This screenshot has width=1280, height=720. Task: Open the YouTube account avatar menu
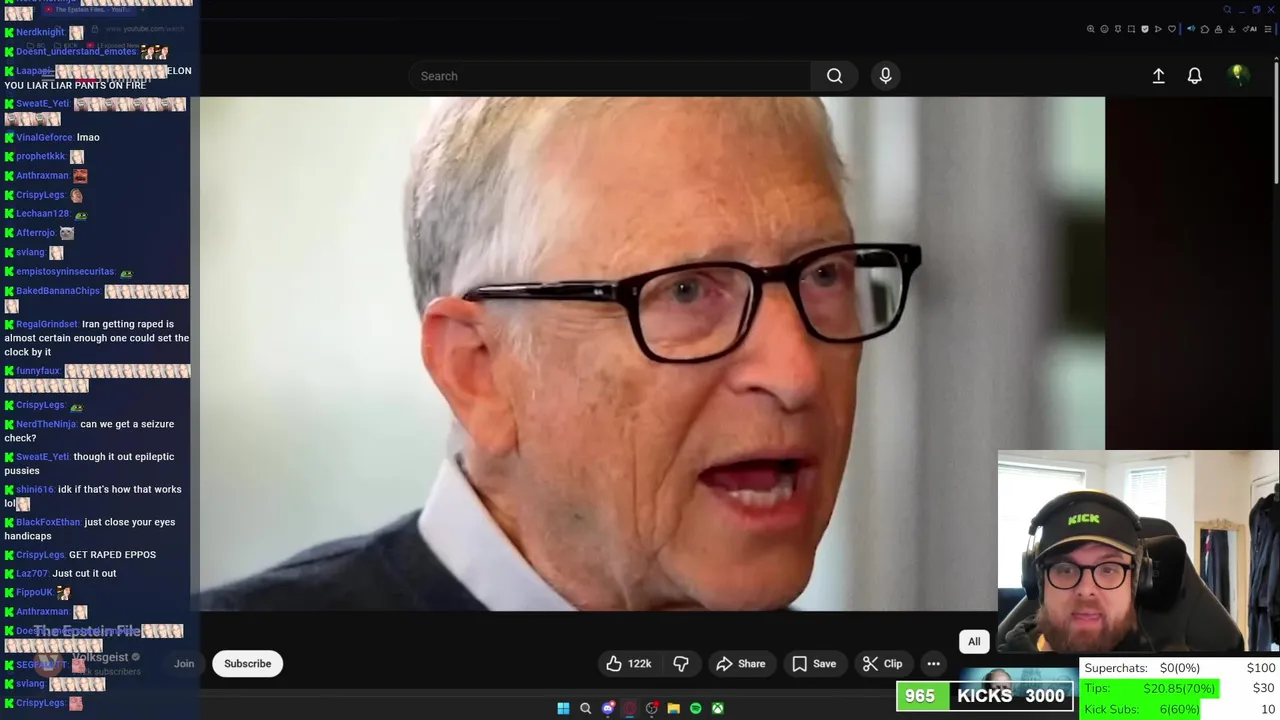pyautogui.click(x=1238, y=75)
